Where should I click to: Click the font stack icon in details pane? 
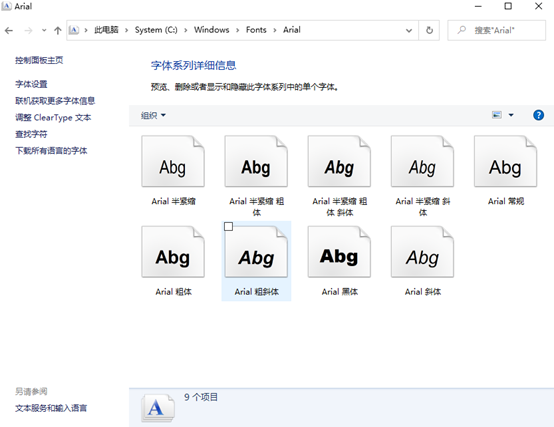pyautogui.click(x=158, y=408)
